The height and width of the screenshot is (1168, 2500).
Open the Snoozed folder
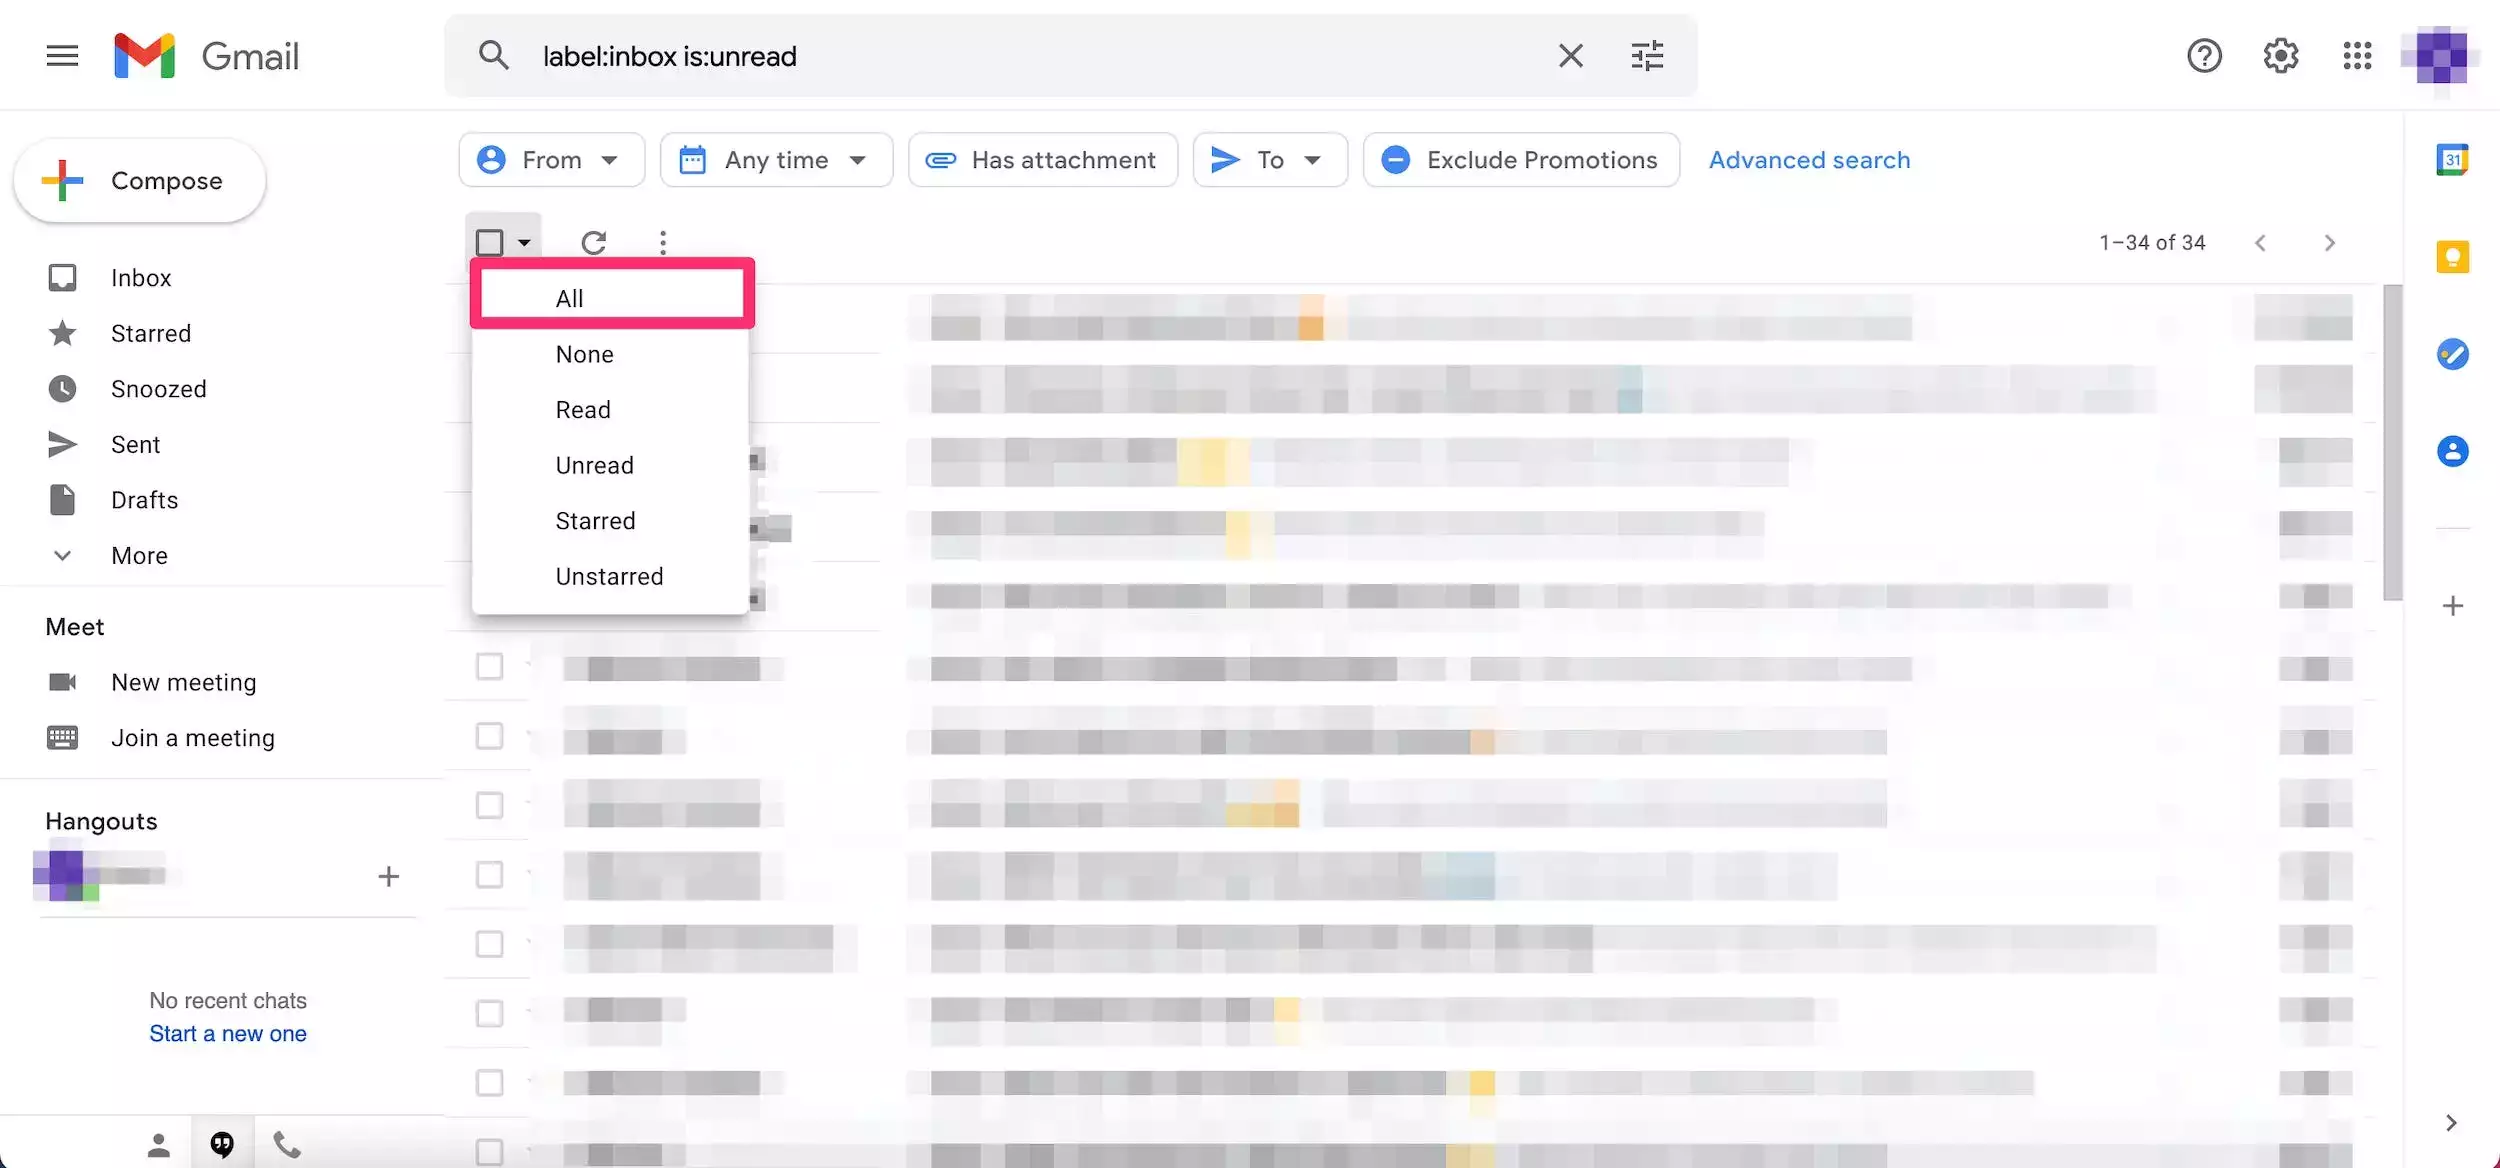[158, 389]
